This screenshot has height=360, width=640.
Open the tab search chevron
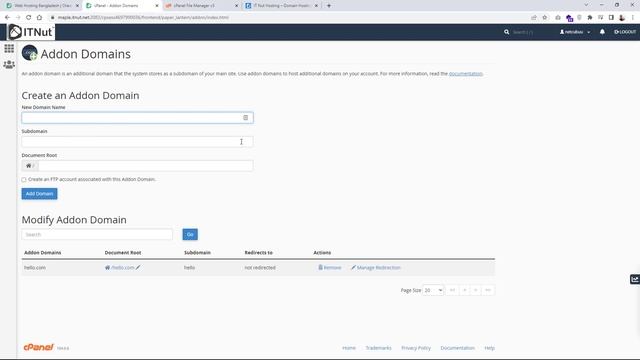coord(587,5)
